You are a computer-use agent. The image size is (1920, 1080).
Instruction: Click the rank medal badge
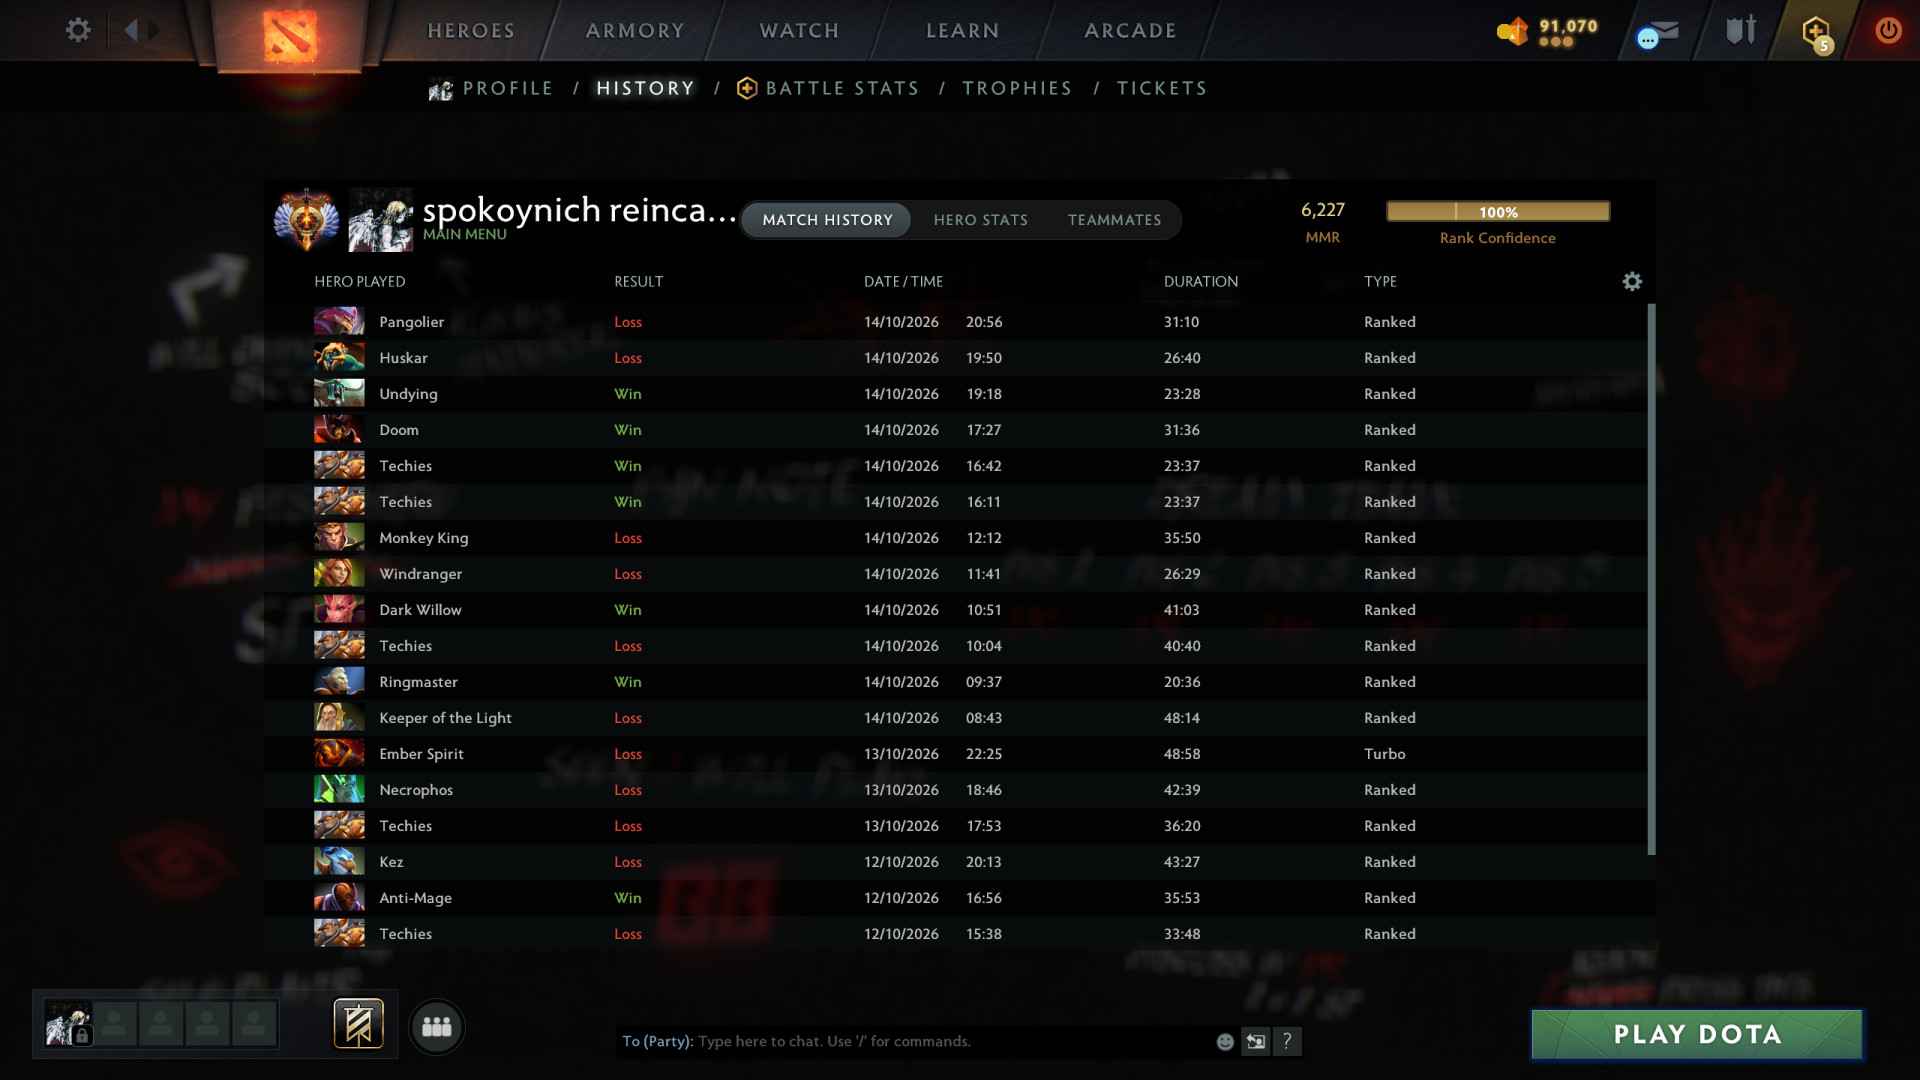306,219
